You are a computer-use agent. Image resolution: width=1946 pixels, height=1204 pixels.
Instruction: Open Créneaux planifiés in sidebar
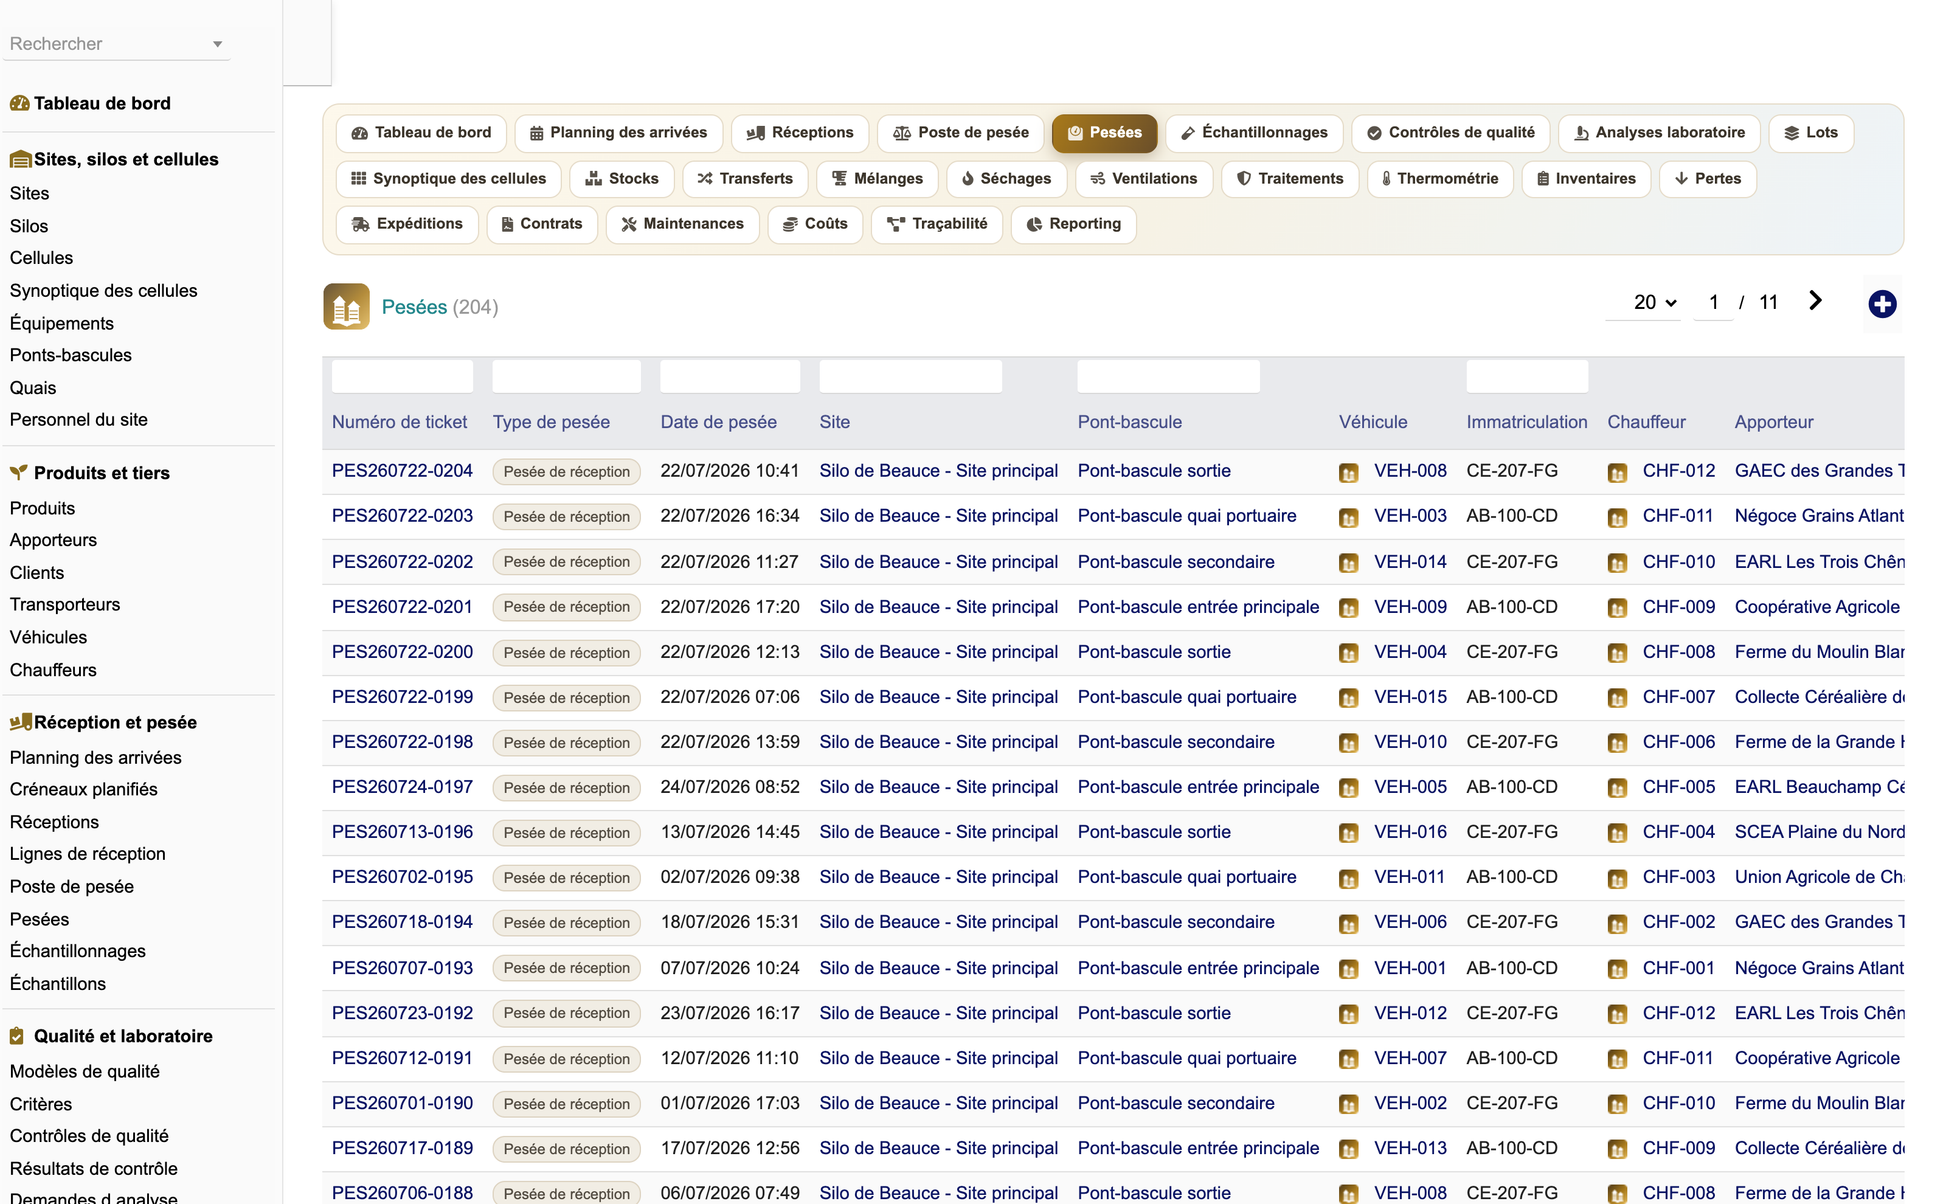click(83, 789)
